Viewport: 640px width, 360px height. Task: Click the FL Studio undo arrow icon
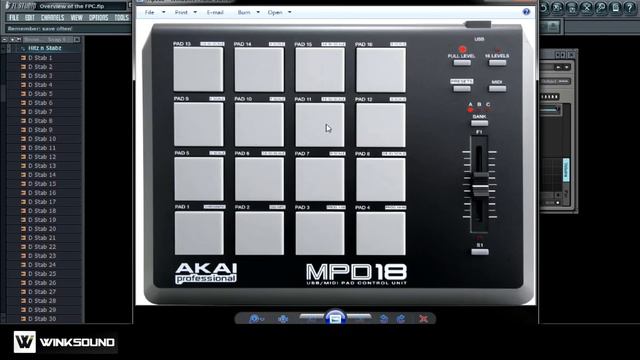point(543,8)
